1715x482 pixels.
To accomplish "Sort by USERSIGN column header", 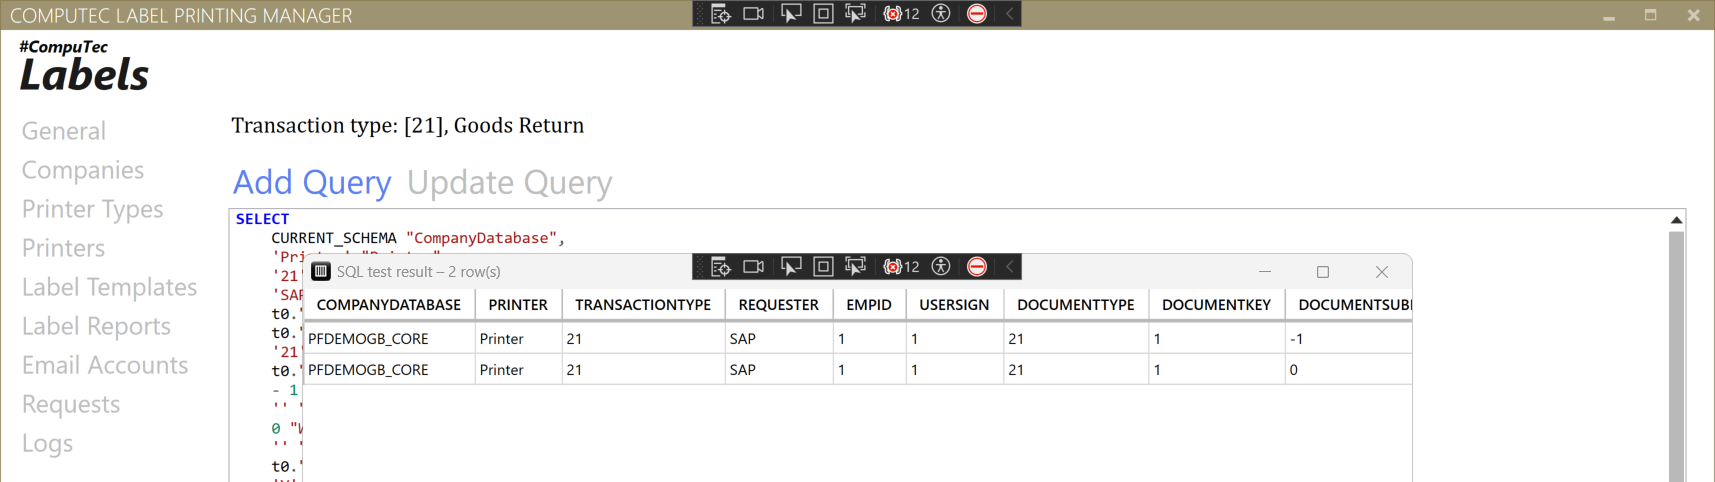I will coord(954,304).
